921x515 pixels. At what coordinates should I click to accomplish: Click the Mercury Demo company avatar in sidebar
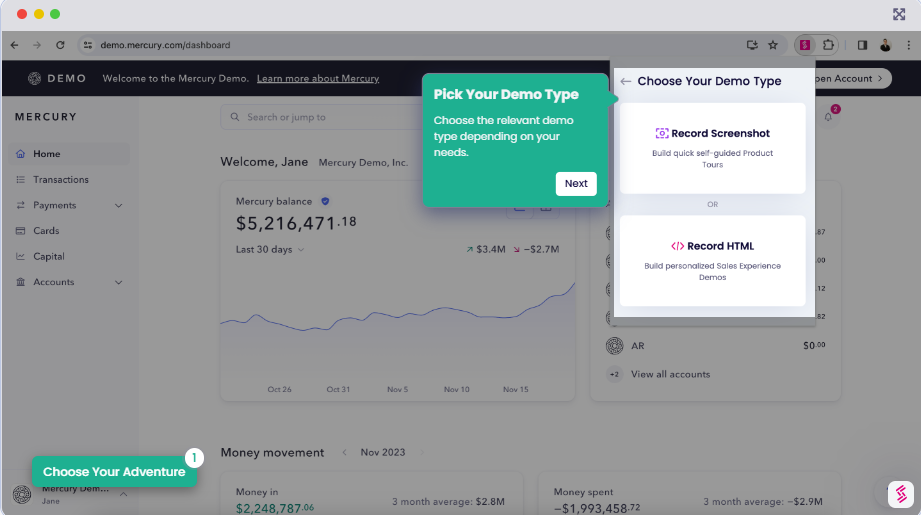pos(22,494)
